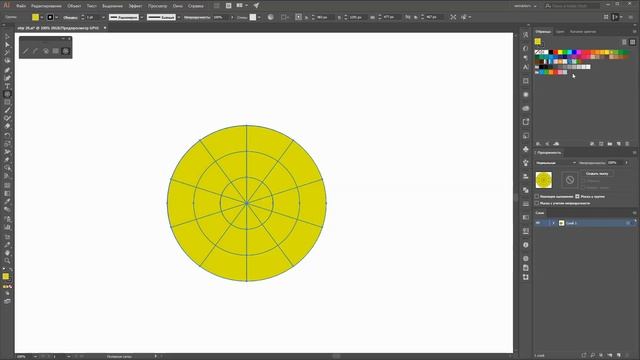This screenshot has width=640, height=360.
Task: Pick the black swatch in Swatches panel
Action: pos(551,52)
